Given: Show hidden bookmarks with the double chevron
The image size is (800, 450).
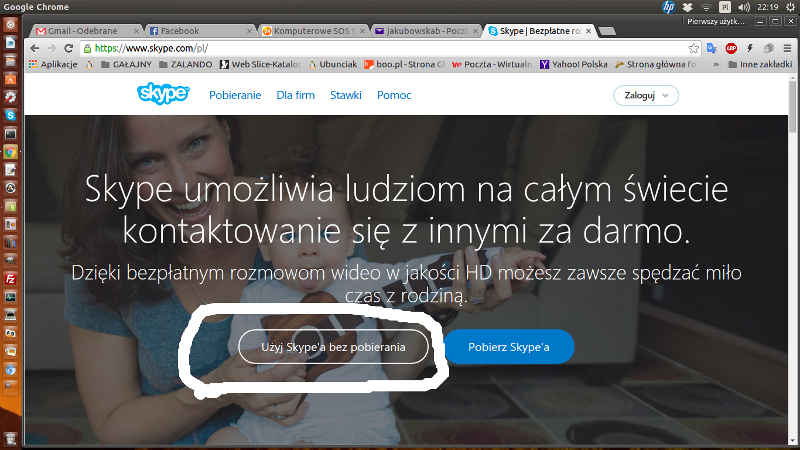Looking at the screenshot, I should pyautogui.click(x=716, y=64).
